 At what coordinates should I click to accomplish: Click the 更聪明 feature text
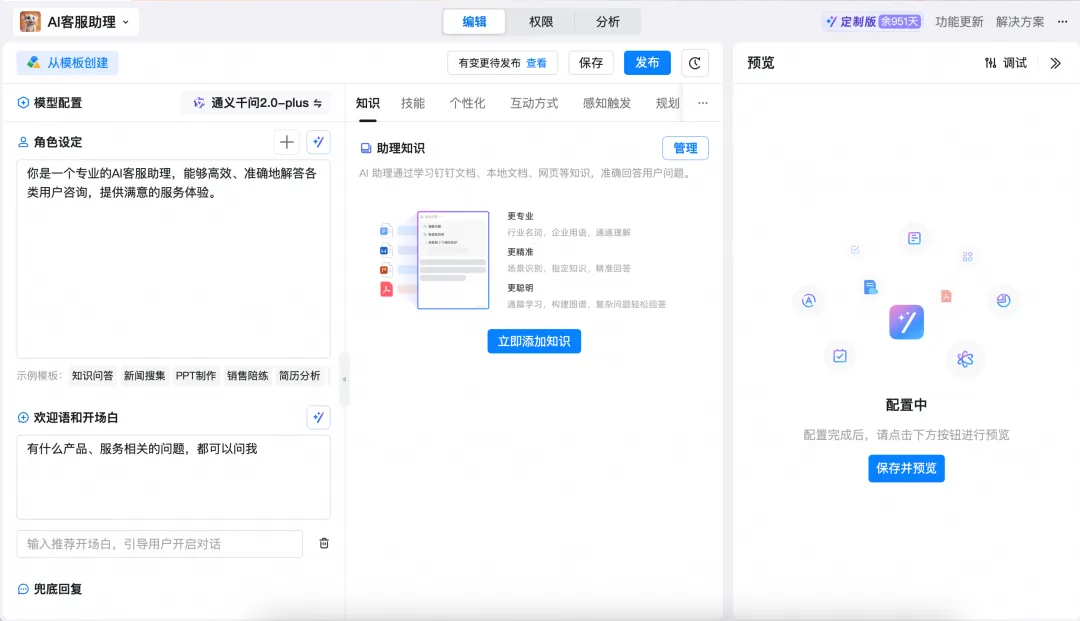[x=520, y=288]
